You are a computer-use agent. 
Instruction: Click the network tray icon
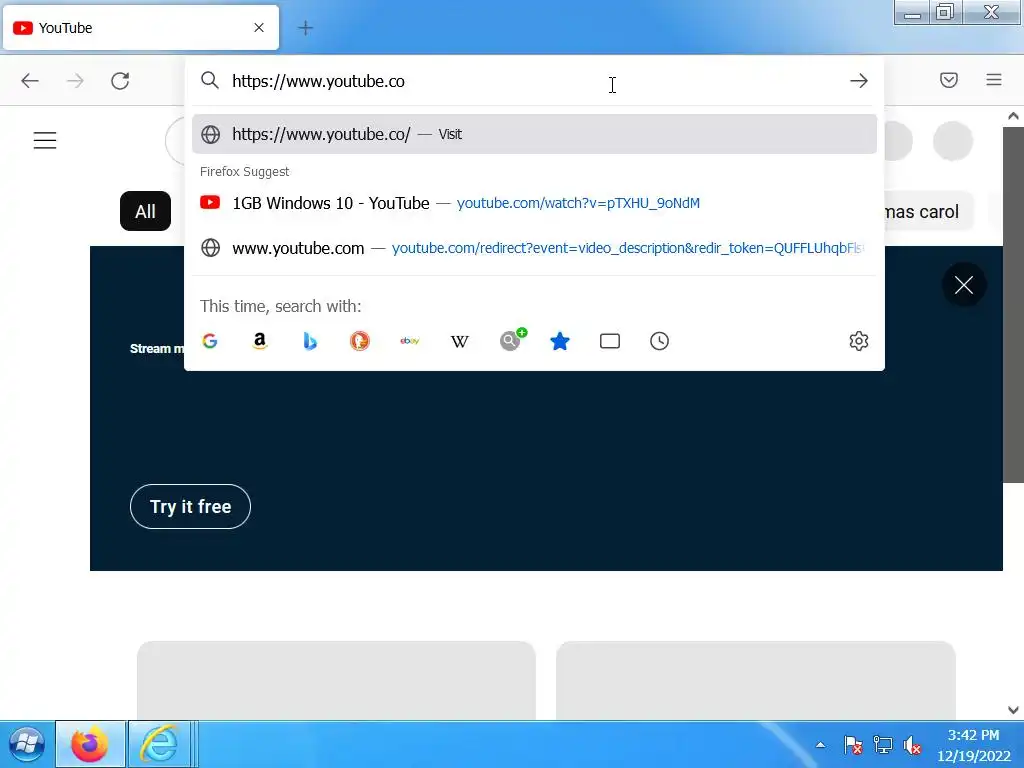(x=882, y=745)
